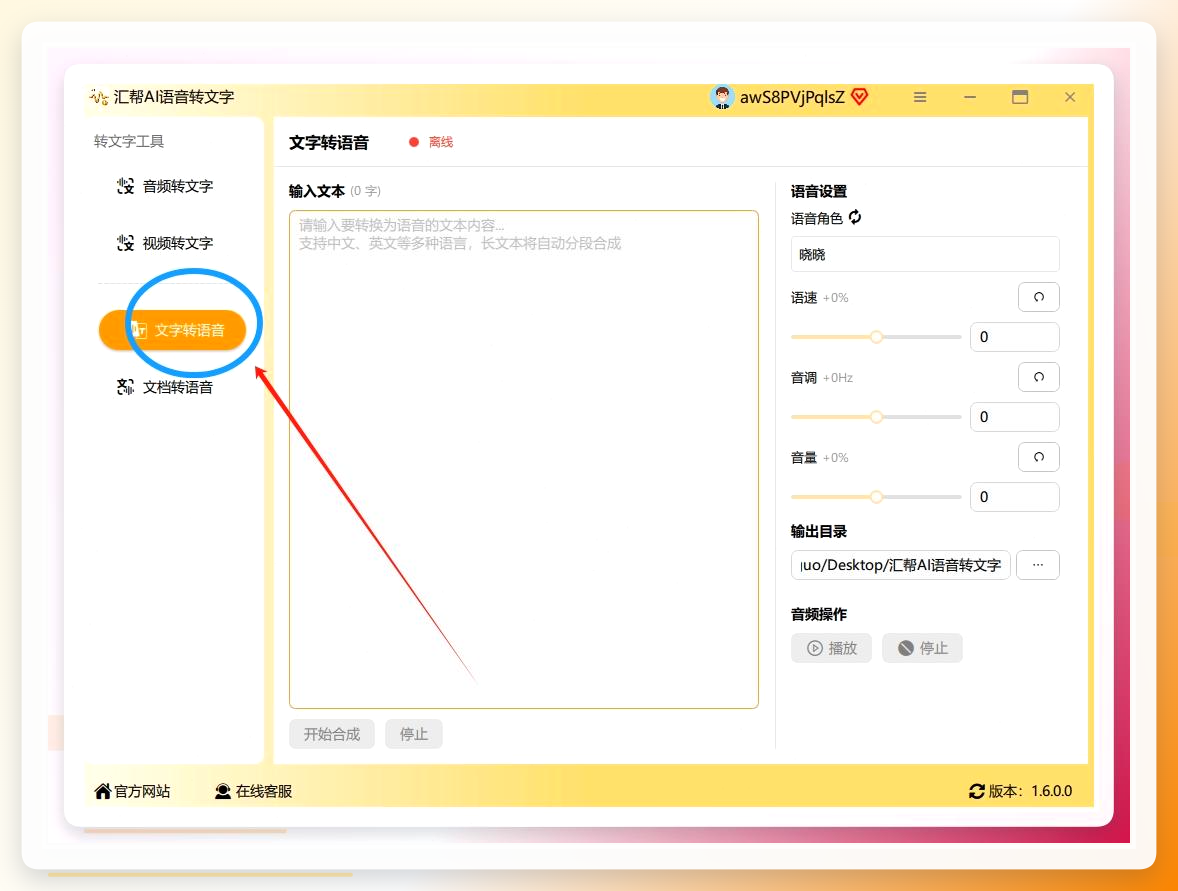The width and height of the screenshot is (1178, 891).
Task: Reset the 音调 value
Action: (x=1039, y=377)
